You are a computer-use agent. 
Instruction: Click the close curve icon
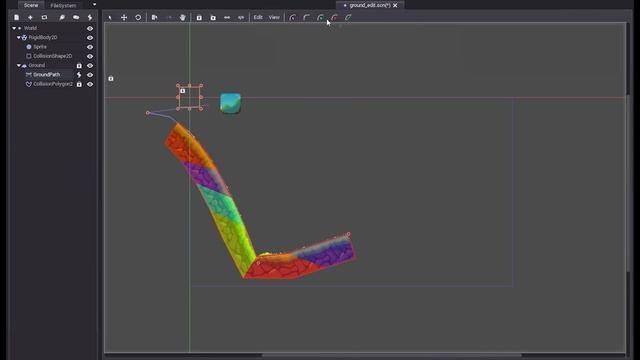pos(348,18)
